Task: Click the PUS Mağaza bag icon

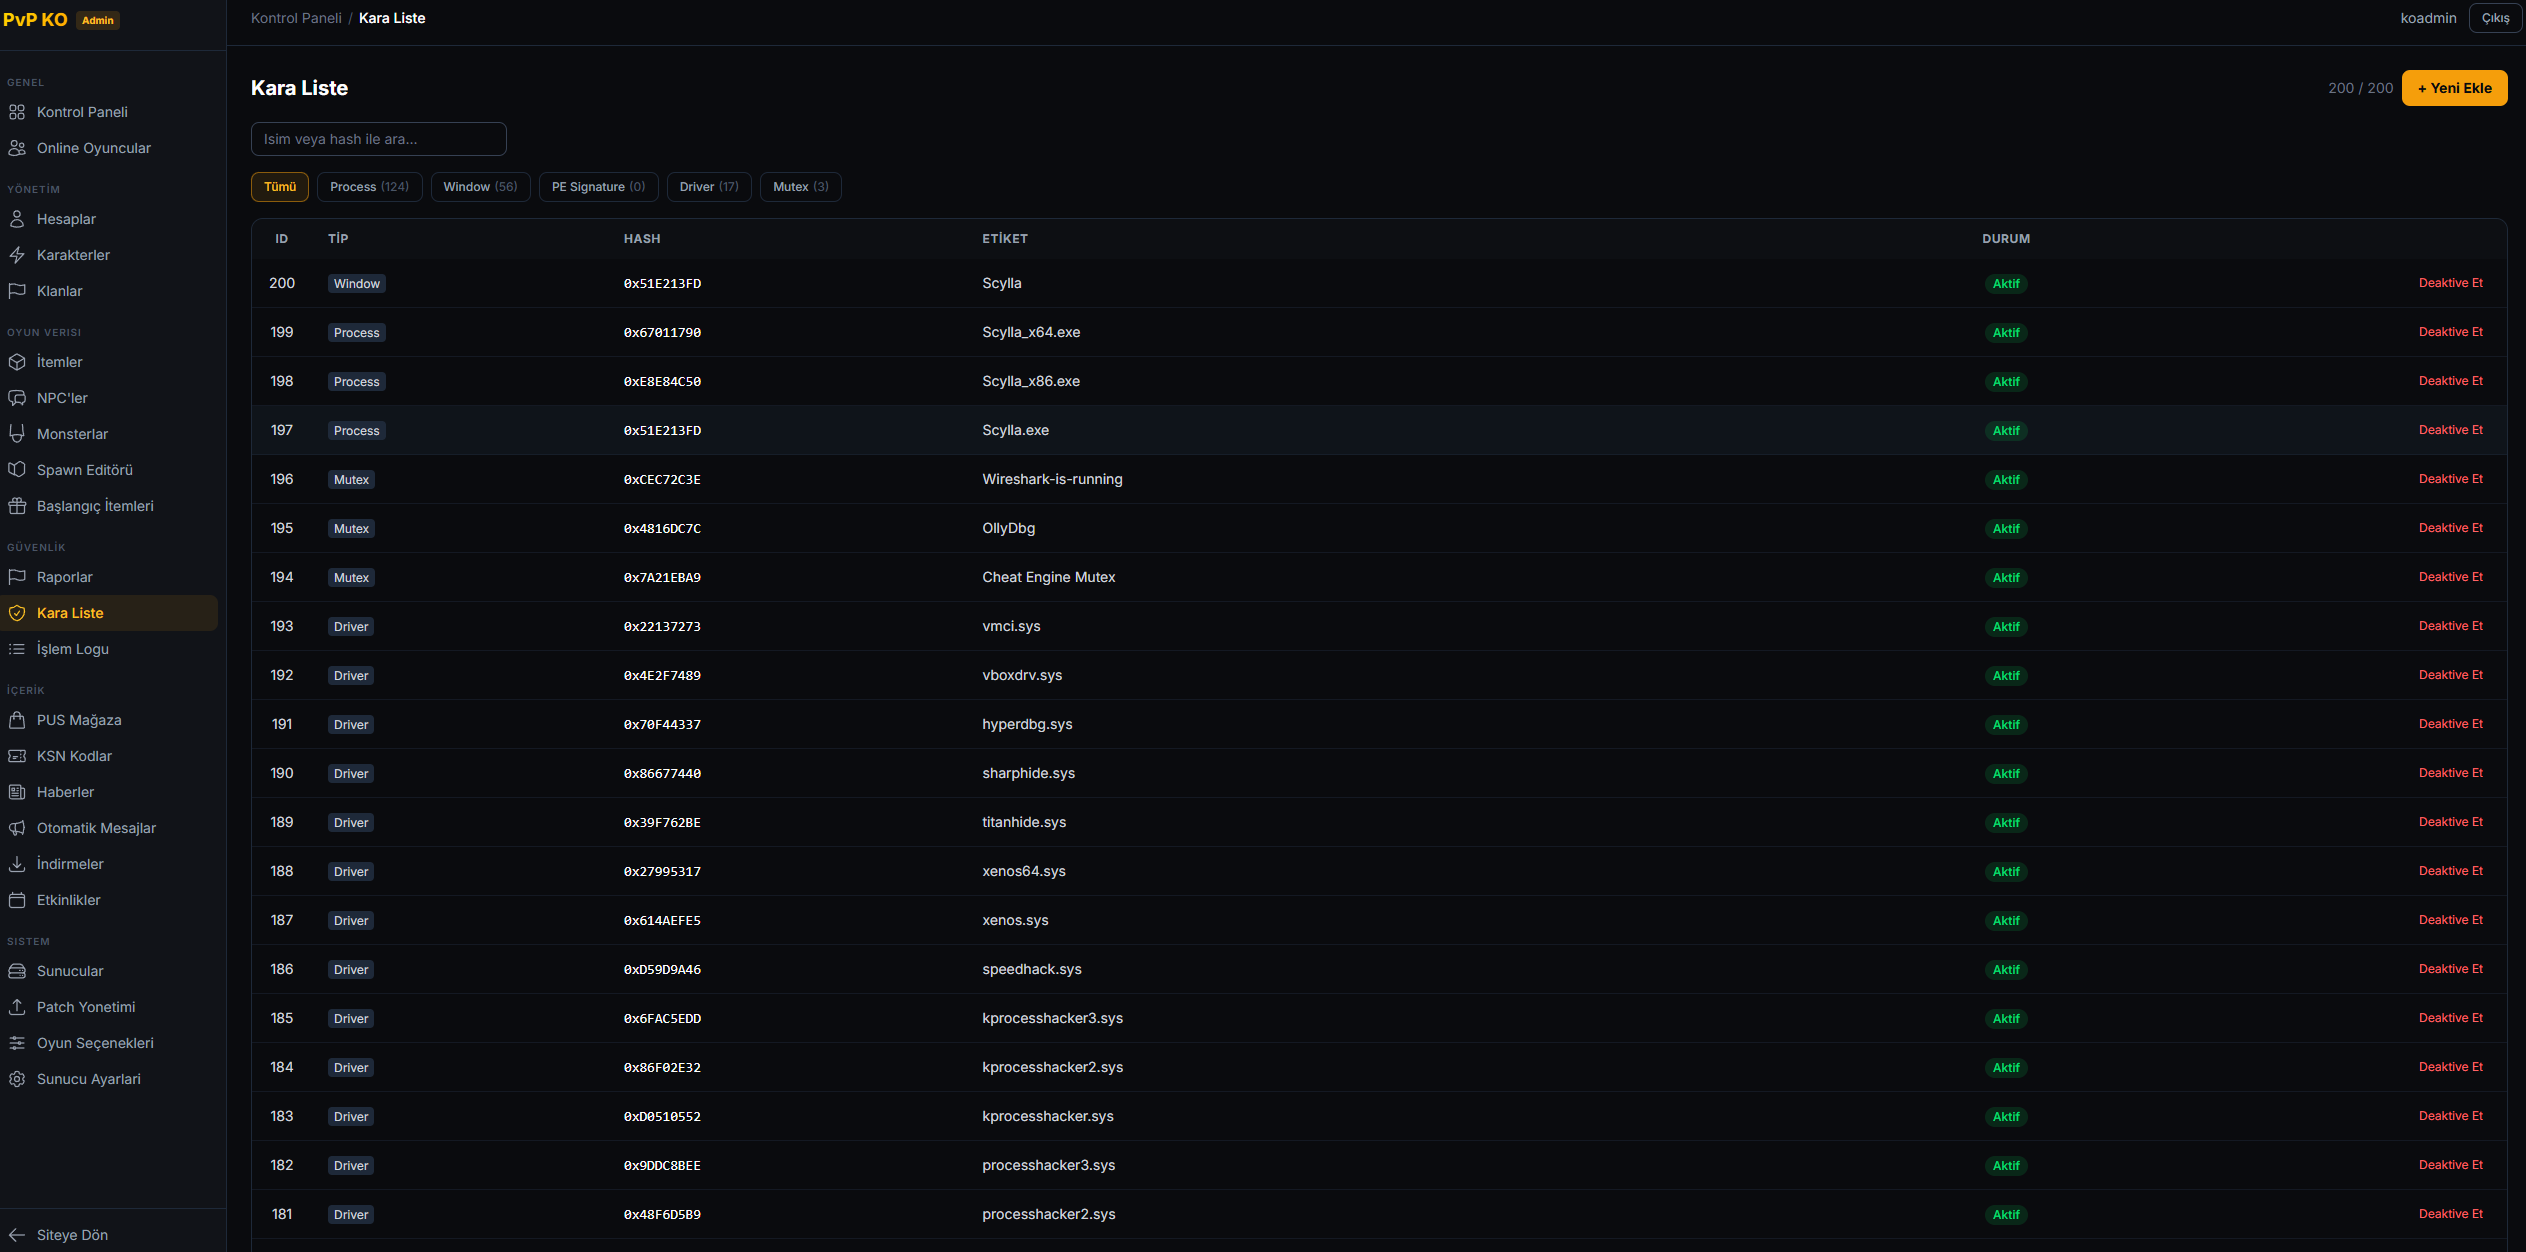Action: (x=17, y=720)
